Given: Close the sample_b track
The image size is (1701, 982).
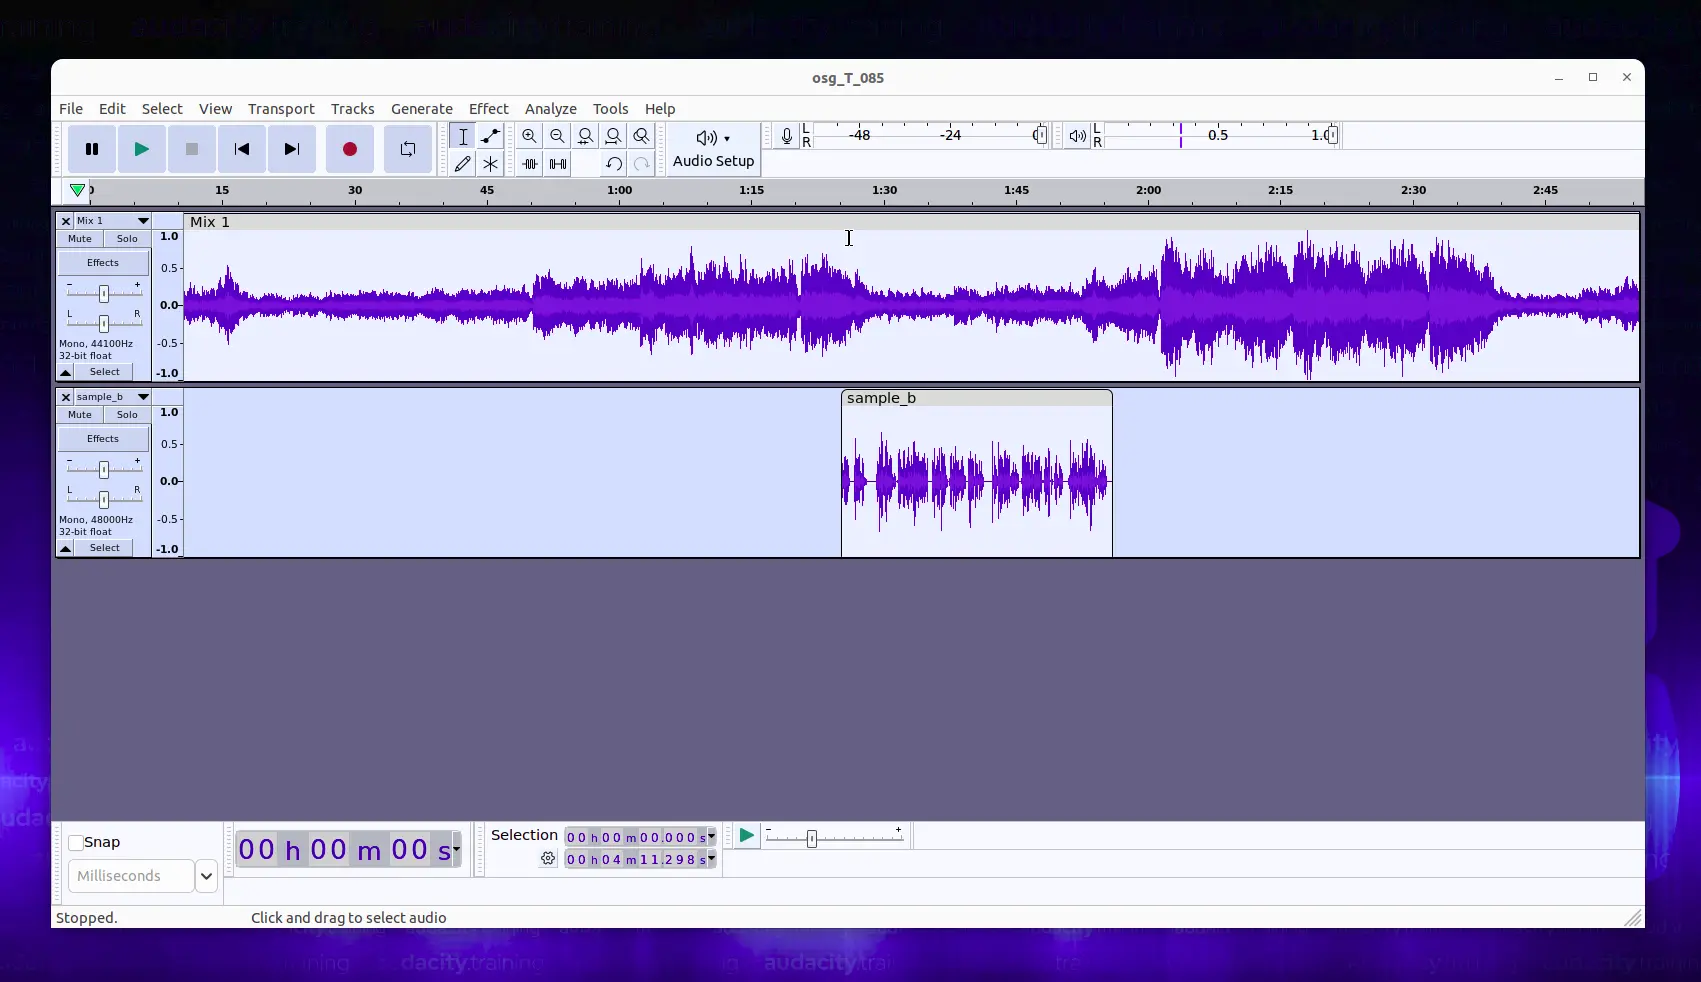Looking at the screenshot, I should [x=66, y=397].
